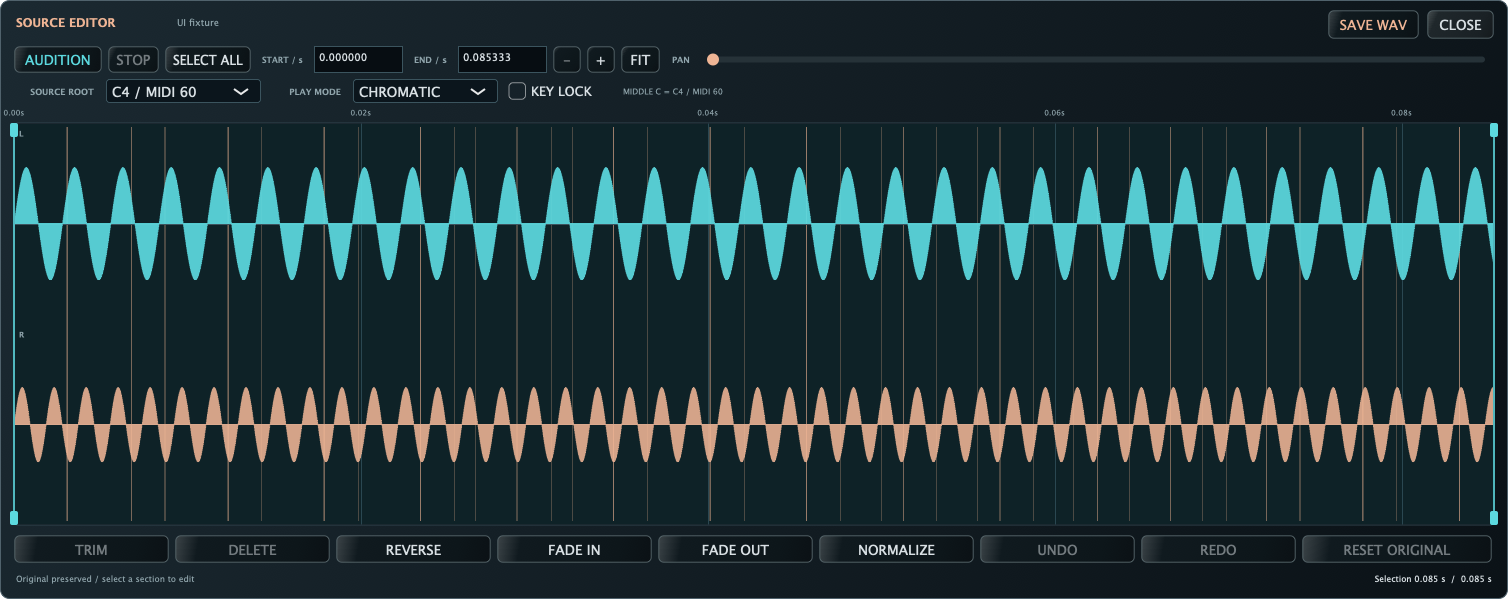This screenshot has width=1508, height=599.
Task: Click the top handle of the left selection marker
Action: 14,130
